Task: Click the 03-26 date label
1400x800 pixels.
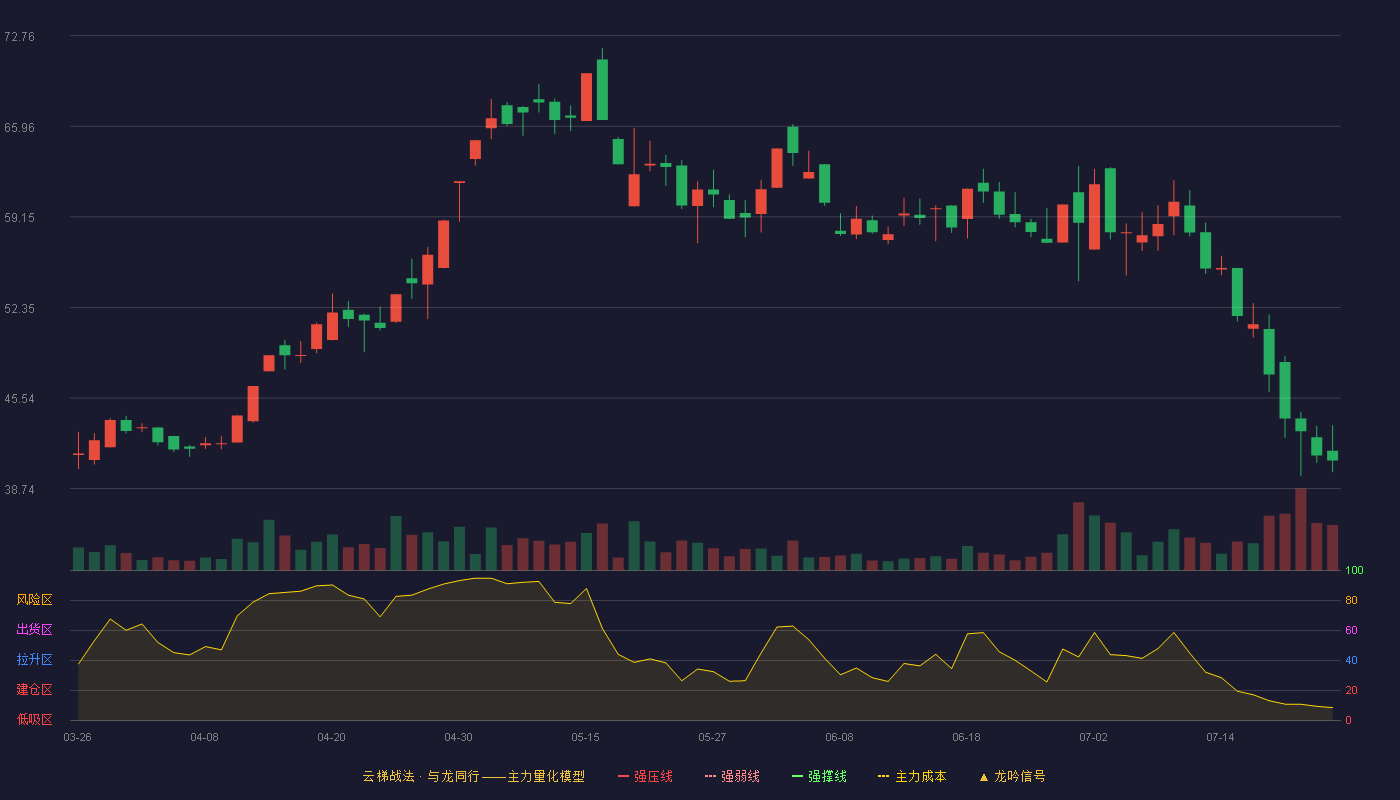Action: pyautogui.click(x=78, y=737)
